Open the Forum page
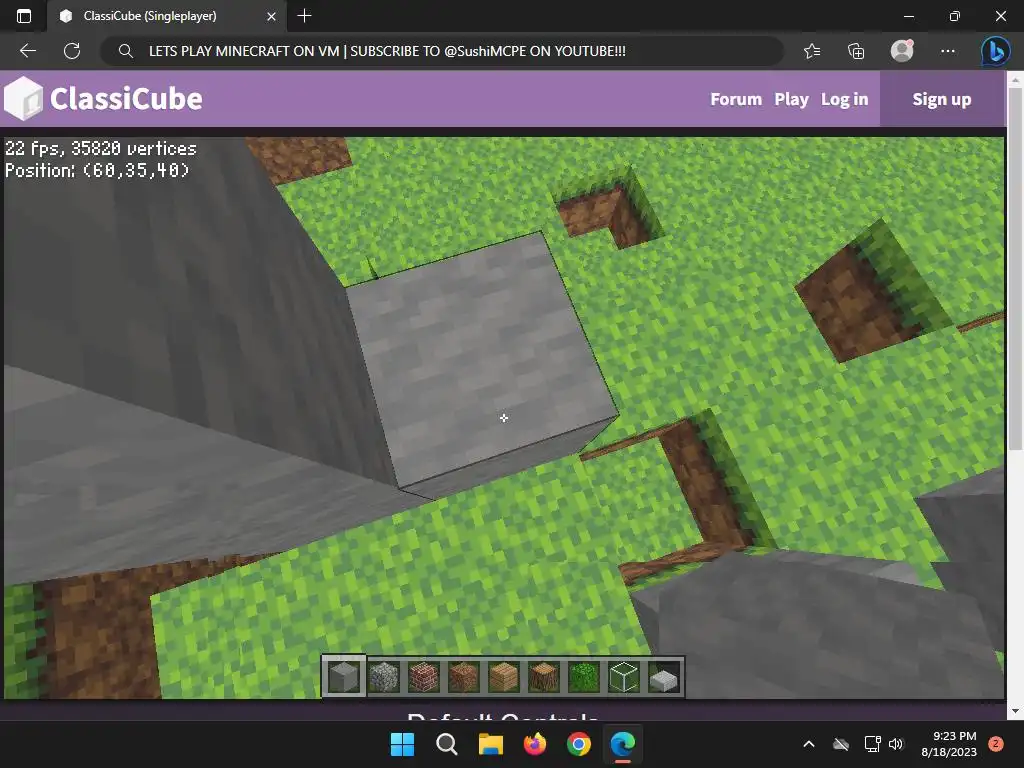Screen dimensions: 1024x768 click(736, 99)
